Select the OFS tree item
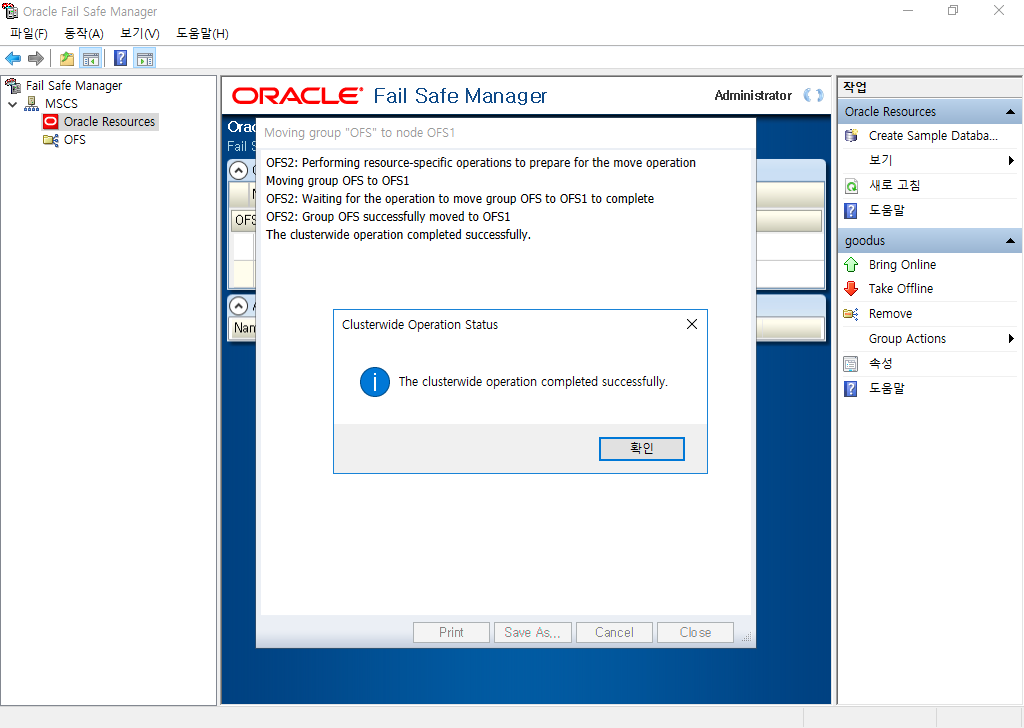This screenshot has width=1024, height=728. pyautogui.click(x=74, y=140)
